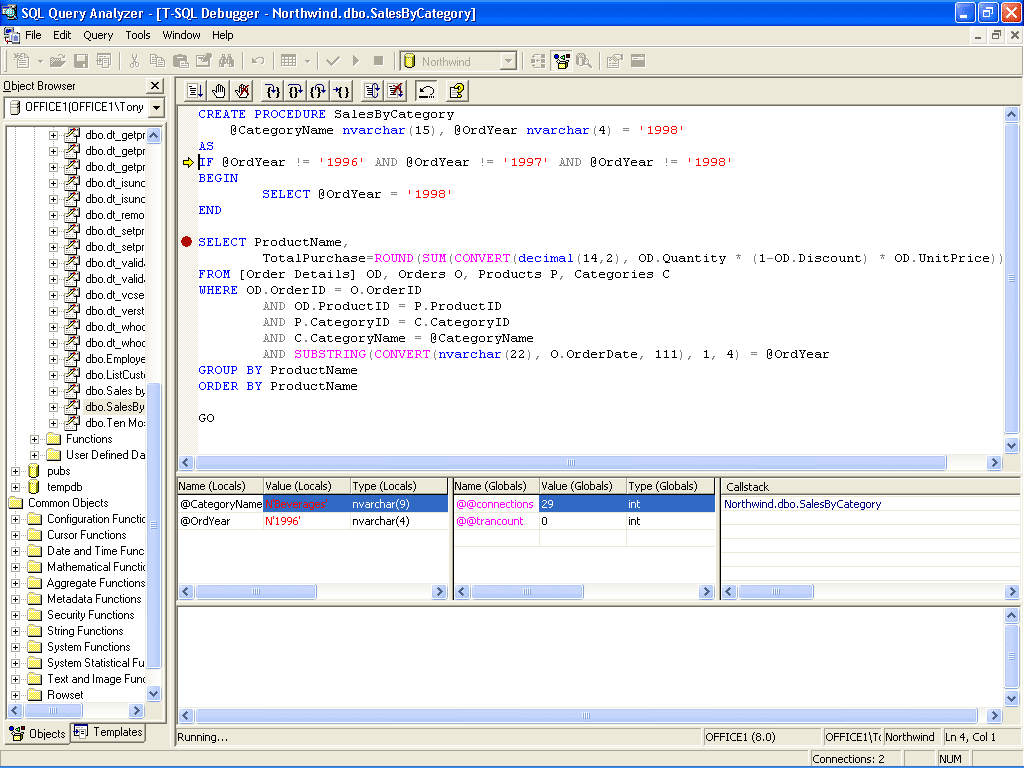The height and width of the screenshot is (768, 1024).
Task: Click the Step Out debugger icon
Action: pos(319,91)
